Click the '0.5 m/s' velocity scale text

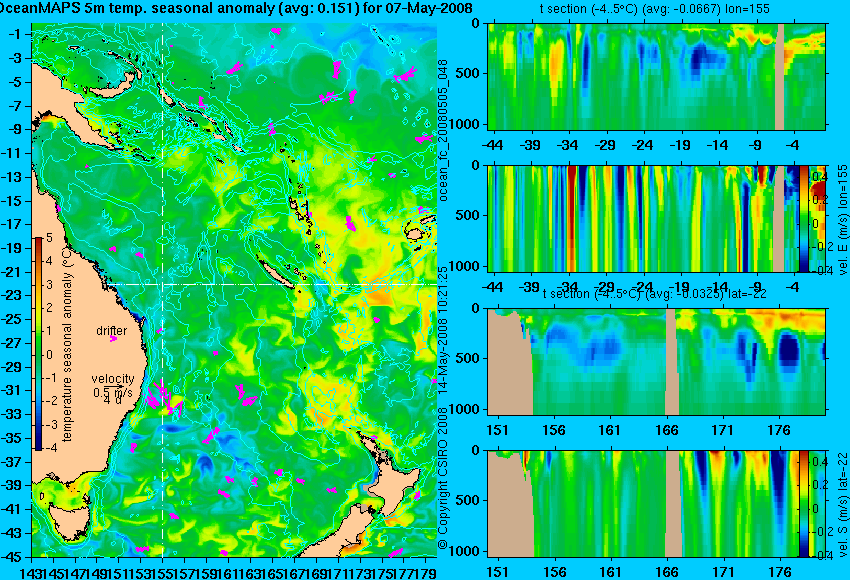tap(113, 392)
